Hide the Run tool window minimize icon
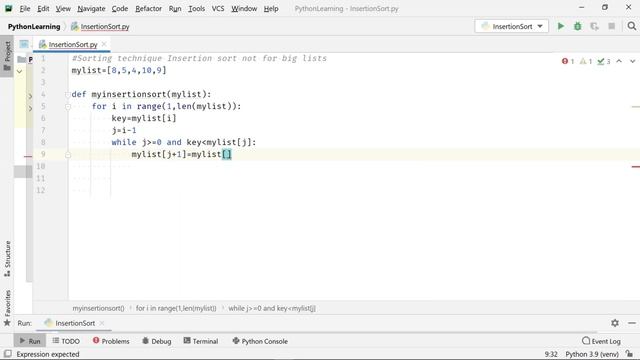 [x=632, y=323]
